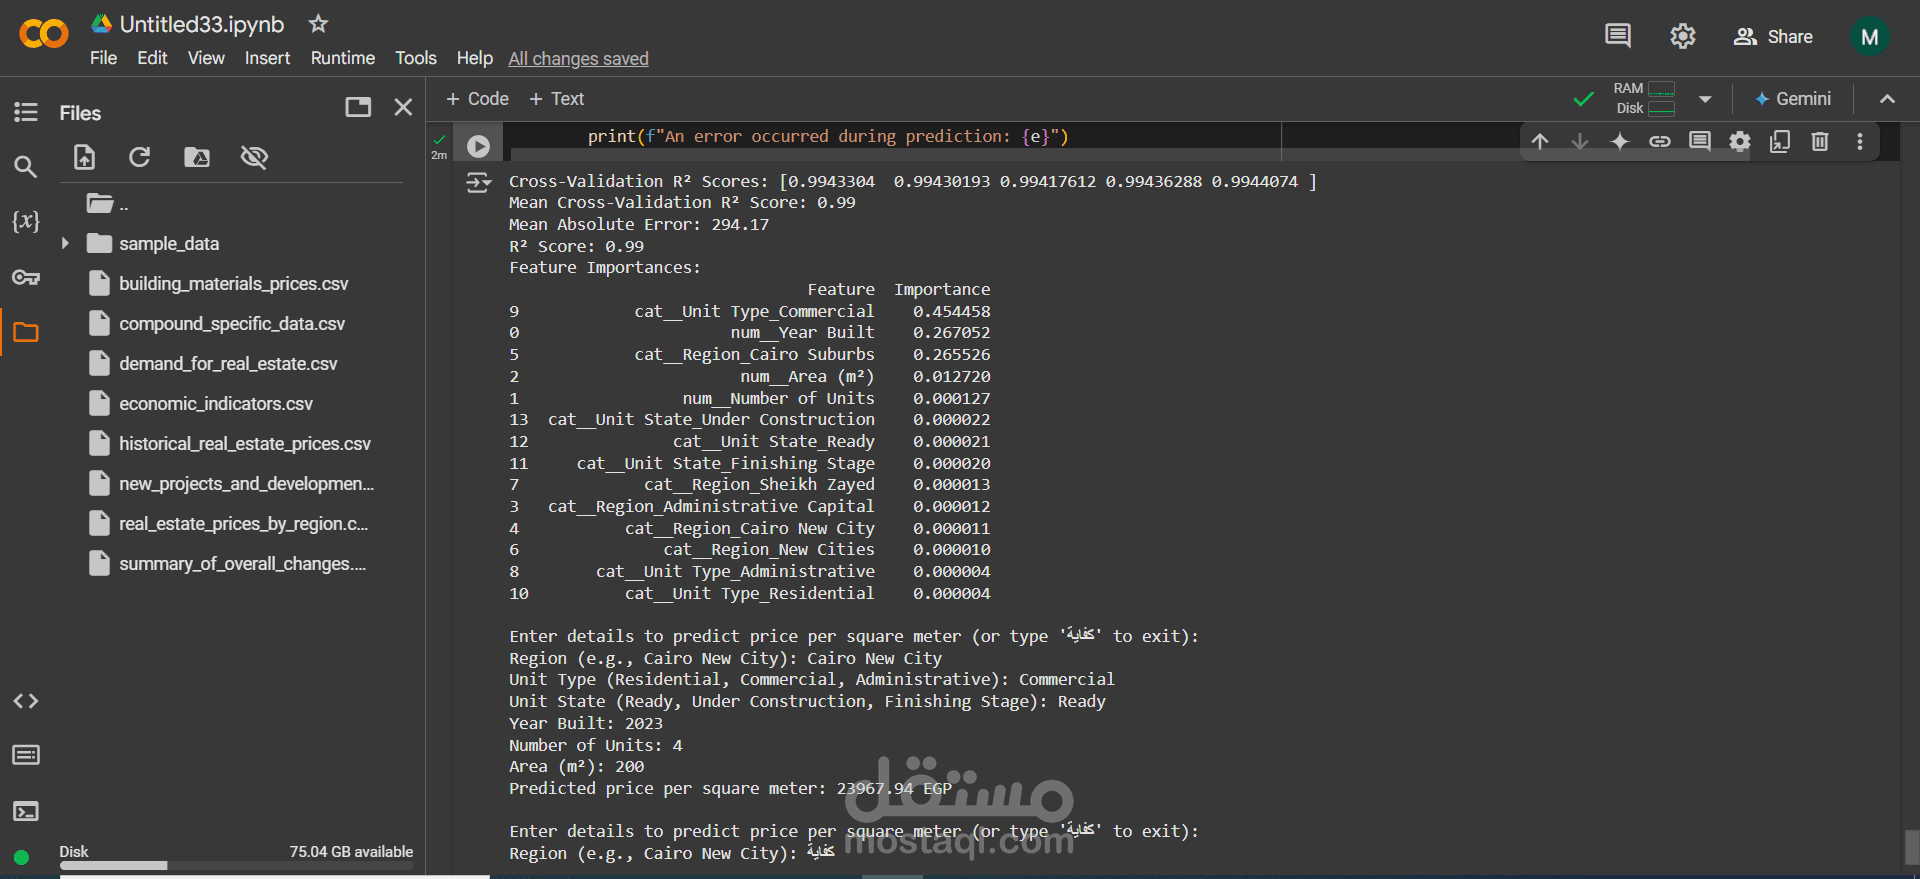The image size is (1920, 879).
Task: Collapse the notebook header with the chevron
Action: click(1887, 99)
